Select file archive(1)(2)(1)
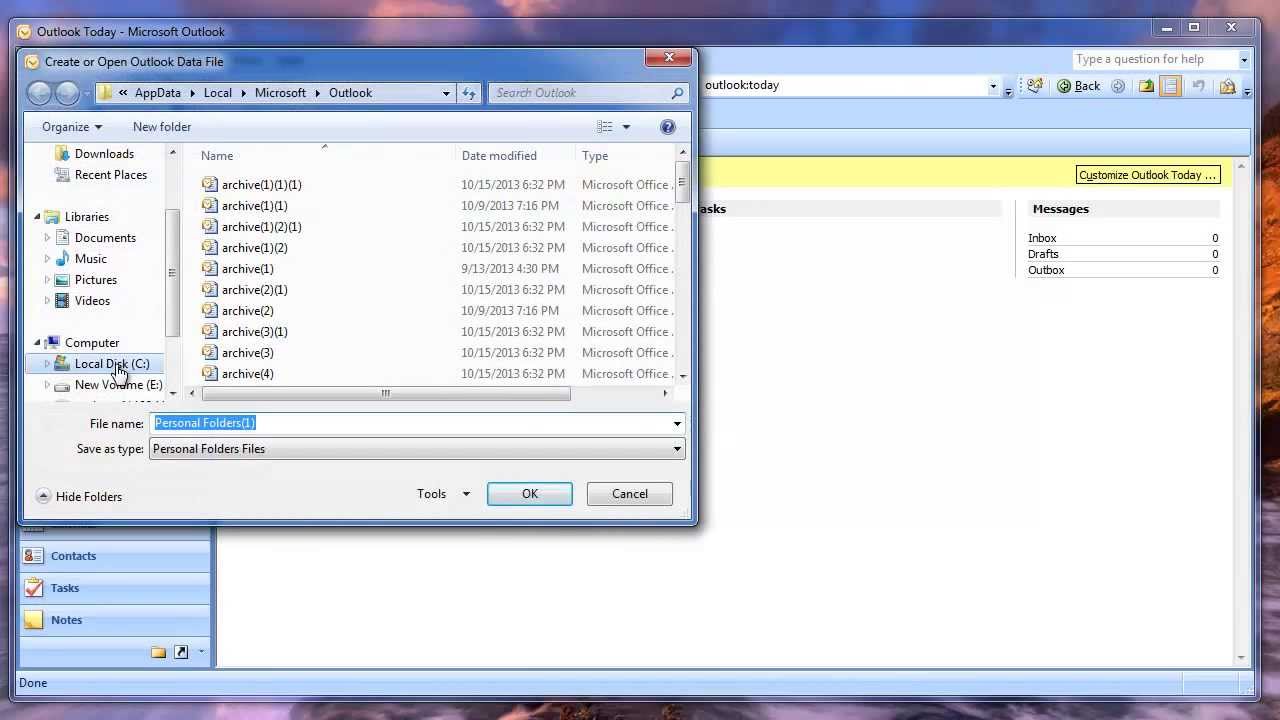Image resolution: width=1280 pixels, height=720 pixels. pos(262,227)
